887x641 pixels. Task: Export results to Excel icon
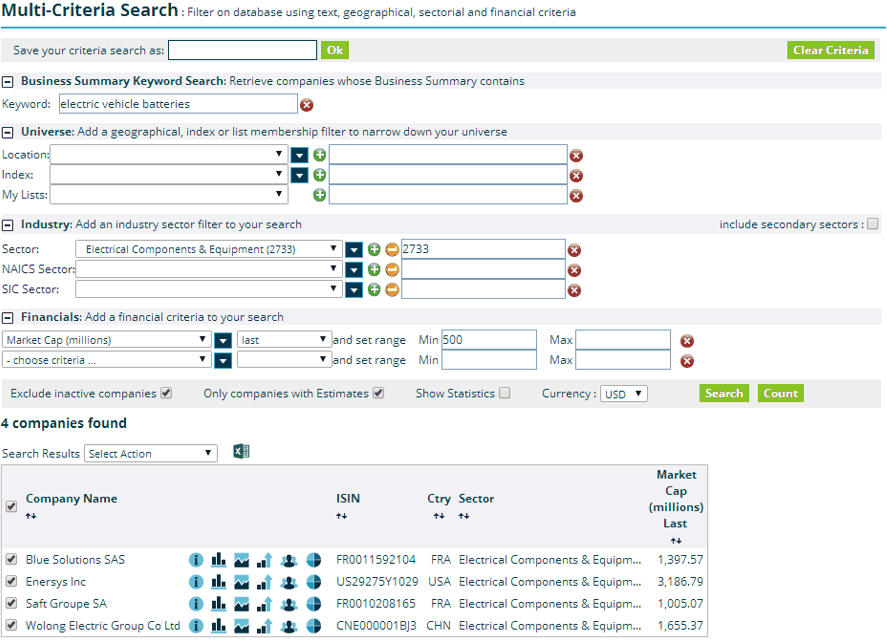(x=241, y=451)
